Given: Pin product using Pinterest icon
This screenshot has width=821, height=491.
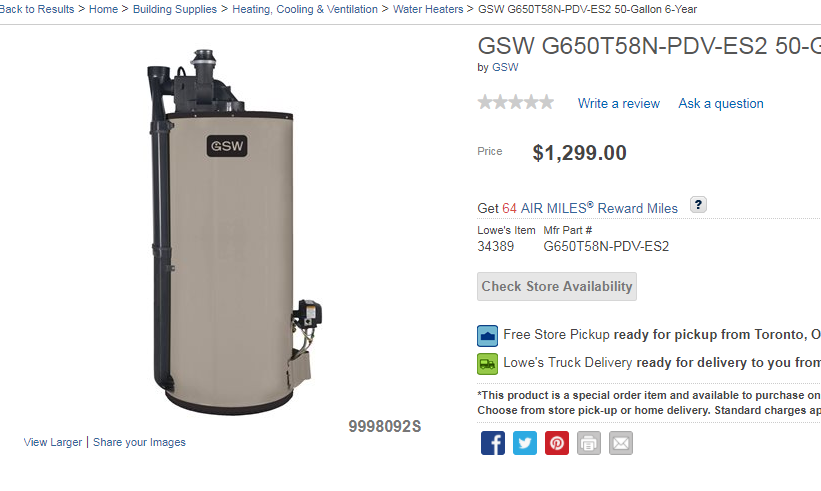Looking at the screenshot, I should [557, 443].
